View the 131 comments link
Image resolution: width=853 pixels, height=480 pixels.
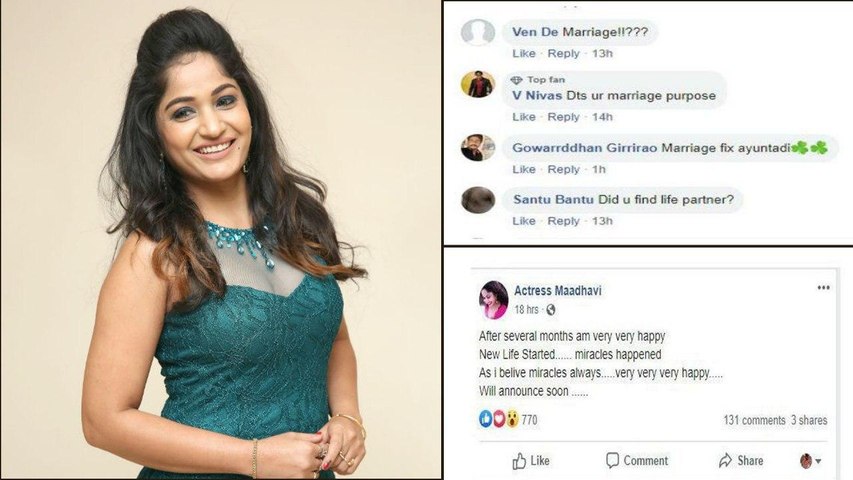754,420
